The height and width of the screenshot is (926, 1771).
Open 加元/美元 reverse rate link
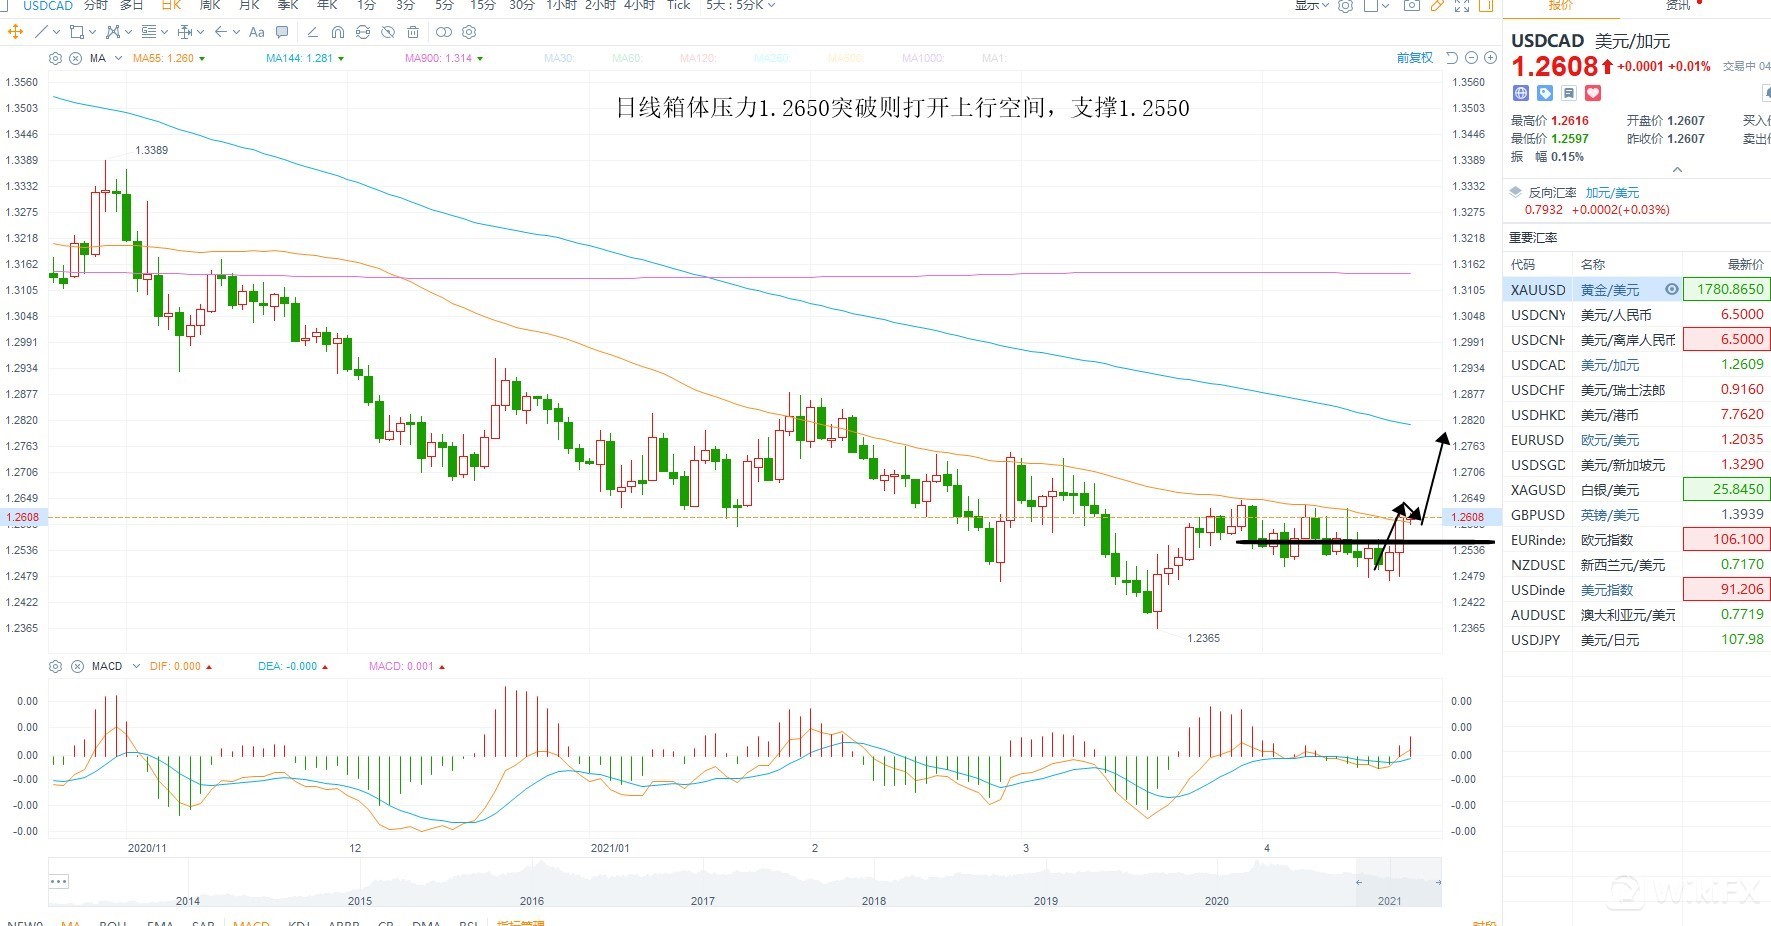pos(1612,193)
